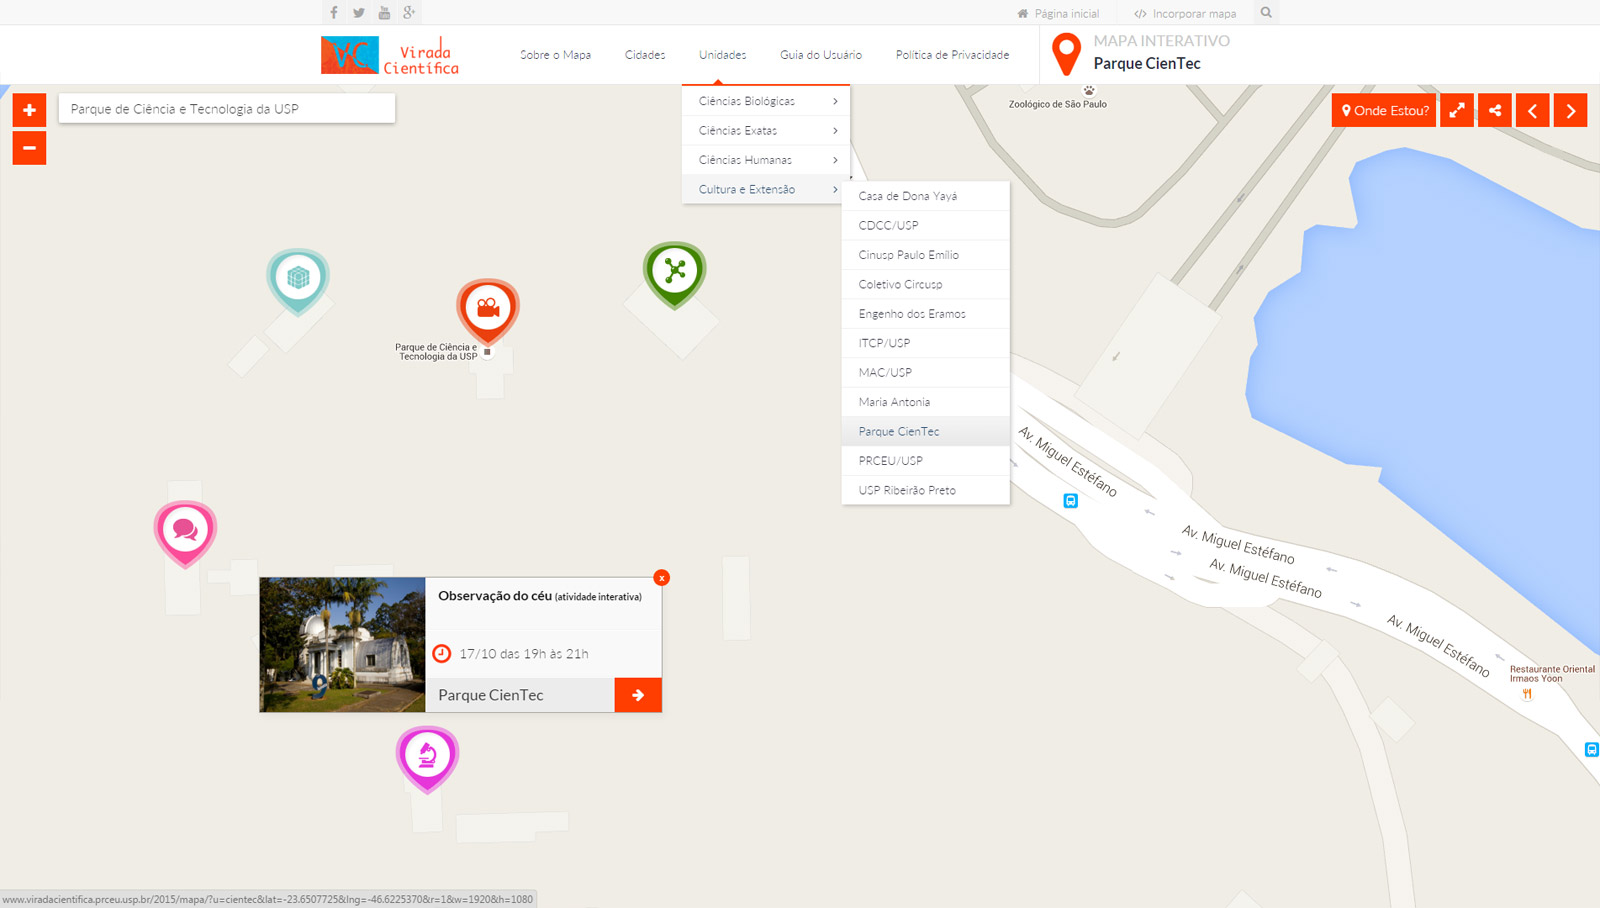This screenshot has height=908, width=1600.
Task: Click Restaurante Oriental Irmaos Yoon icon
Action: tap(1527, 694)
